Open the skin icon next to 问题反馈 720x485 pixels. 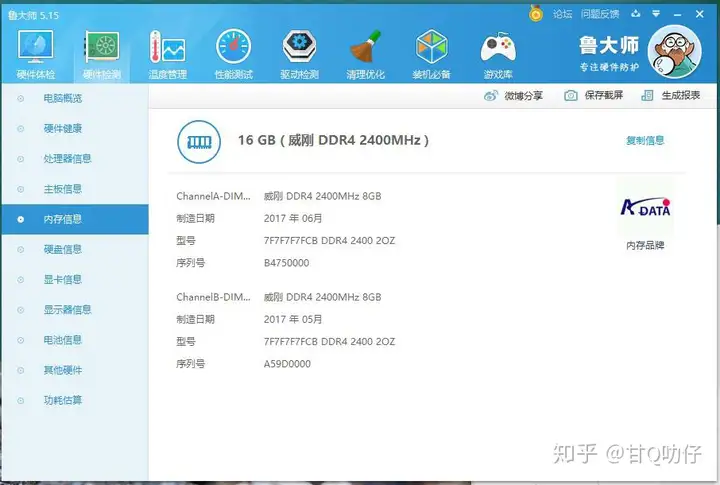pyautogui.click(x=636, y=14)
